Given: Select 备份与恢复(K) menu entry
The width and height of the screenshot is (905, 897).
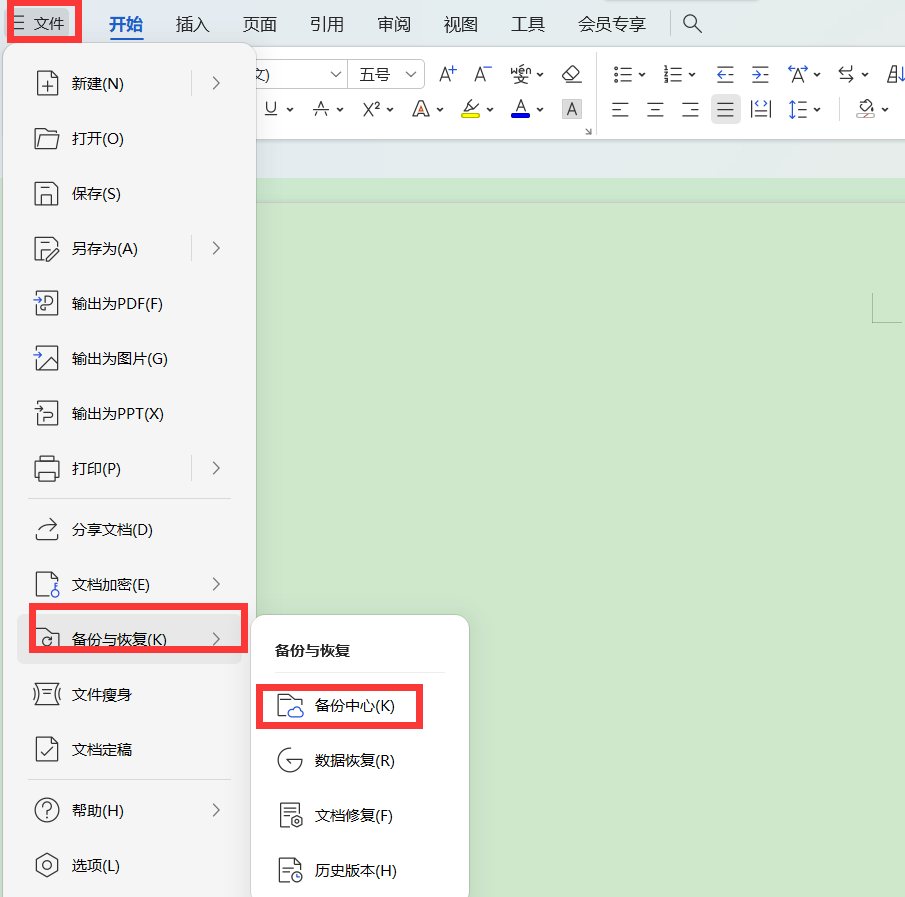Looking at the screenshot, I should (x=129, y=639).
